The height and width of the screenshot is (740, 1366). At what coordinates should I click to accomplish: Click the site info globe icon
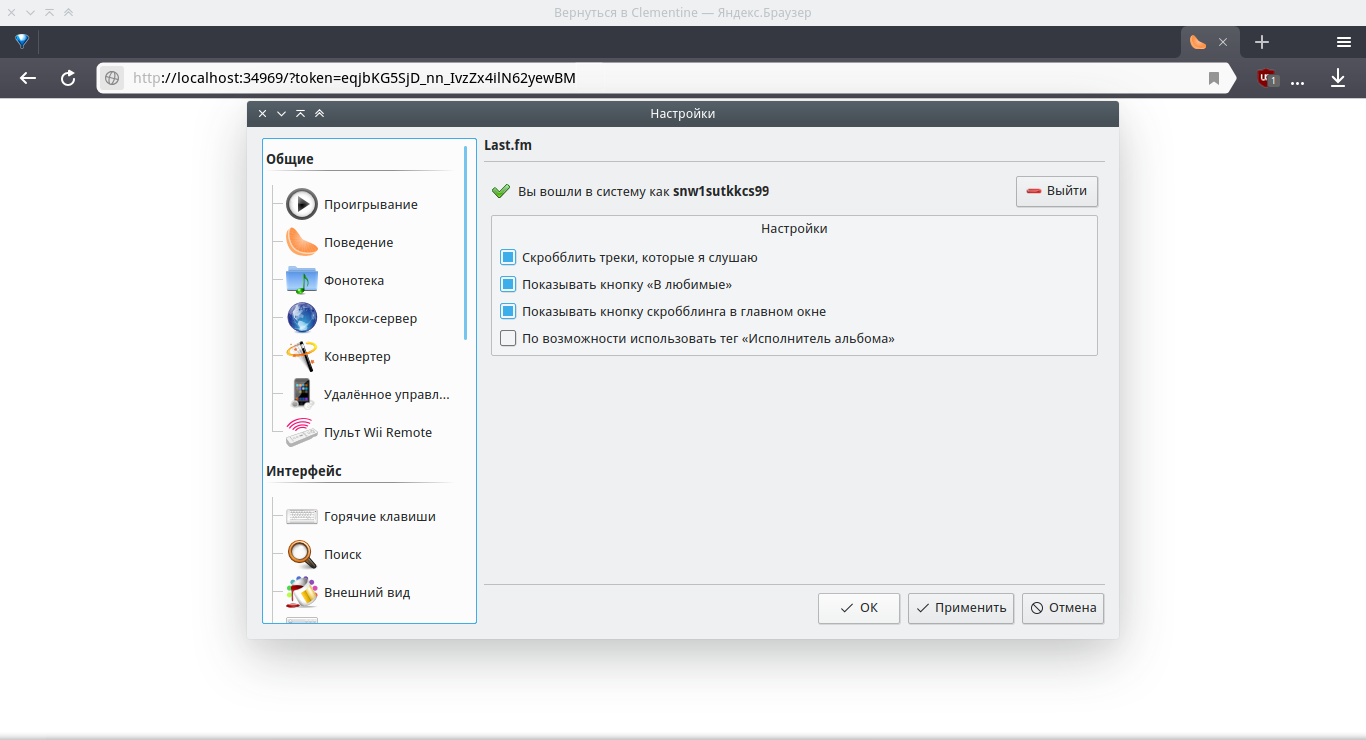point(113,78)
